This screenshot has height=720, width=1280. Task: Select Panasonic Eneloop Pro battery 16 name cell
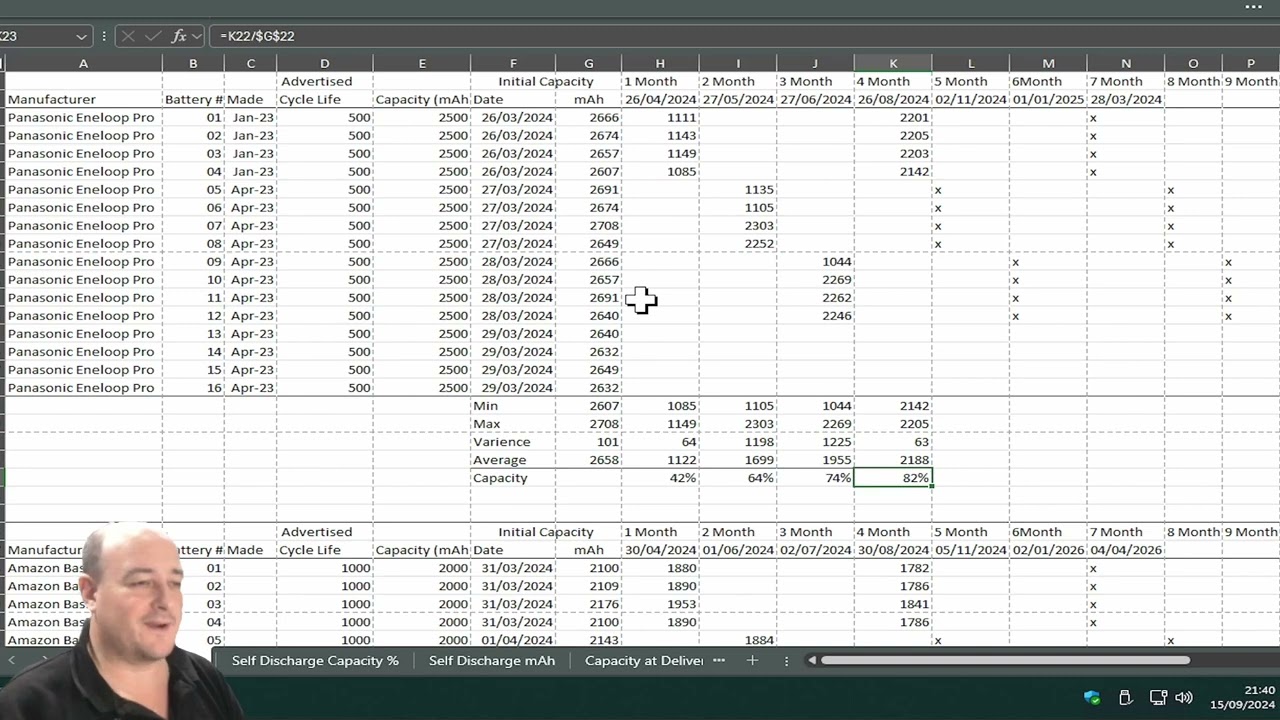(83, 388)
